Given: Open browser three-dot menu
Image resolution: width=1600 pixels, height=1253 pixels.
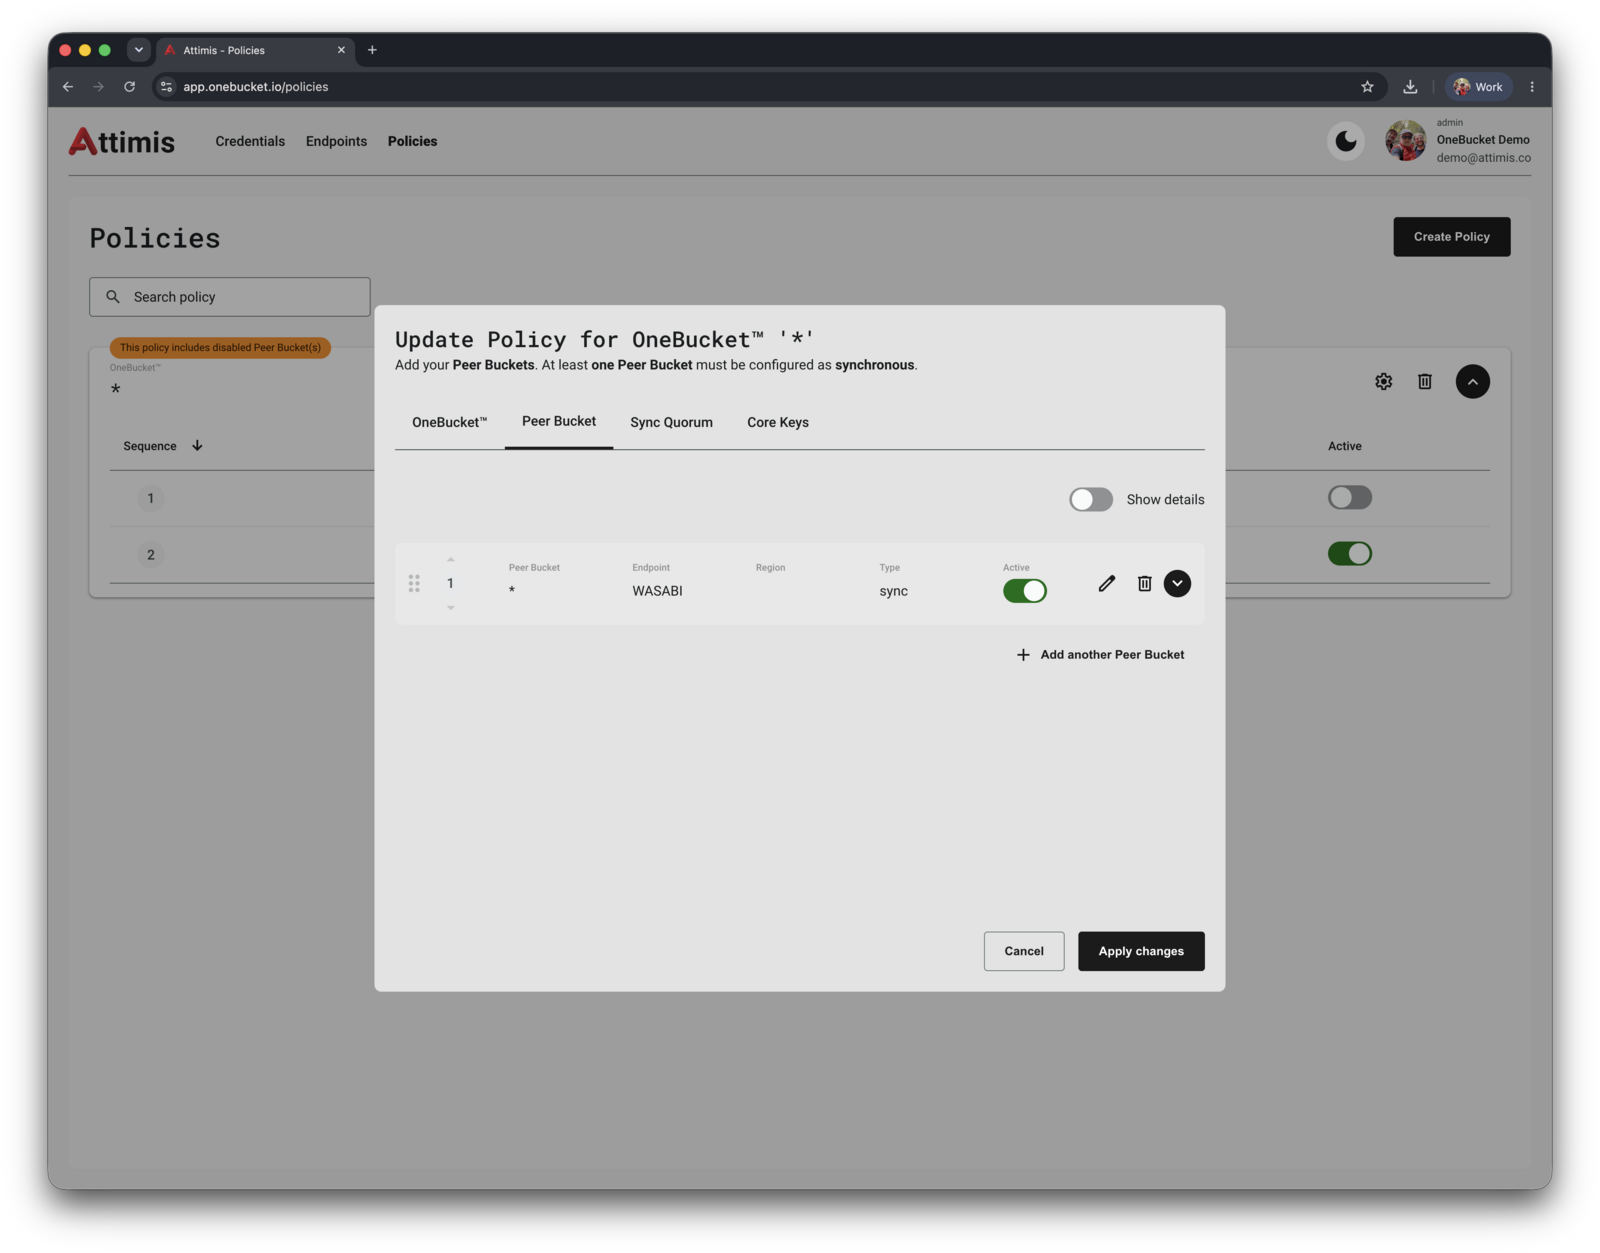Looking at the screenshot, I should click(x=1531, y=87).
